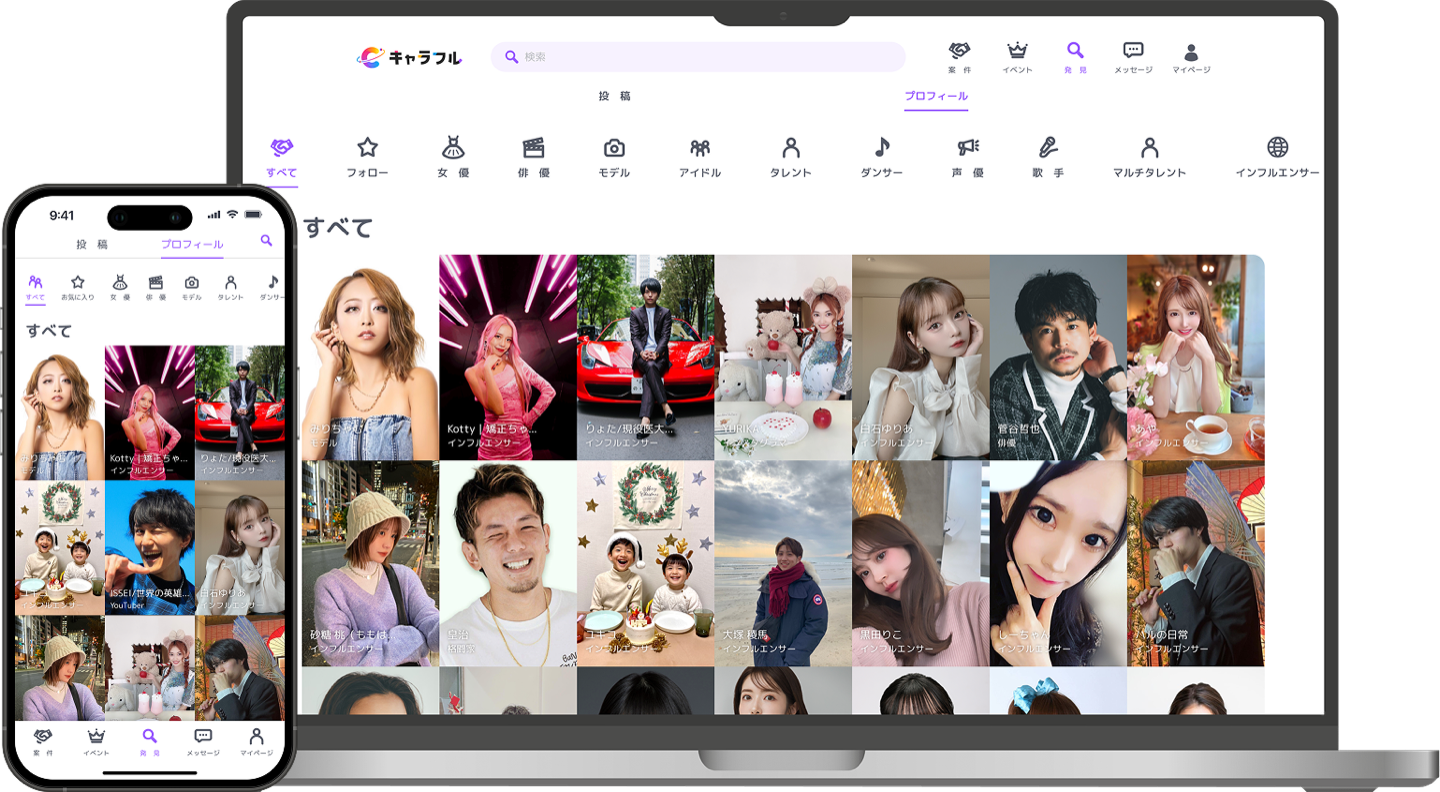Tap タレント person icon on the phone
The height and width of the screenshot is (792, 1440).
[x=230, y=282]
